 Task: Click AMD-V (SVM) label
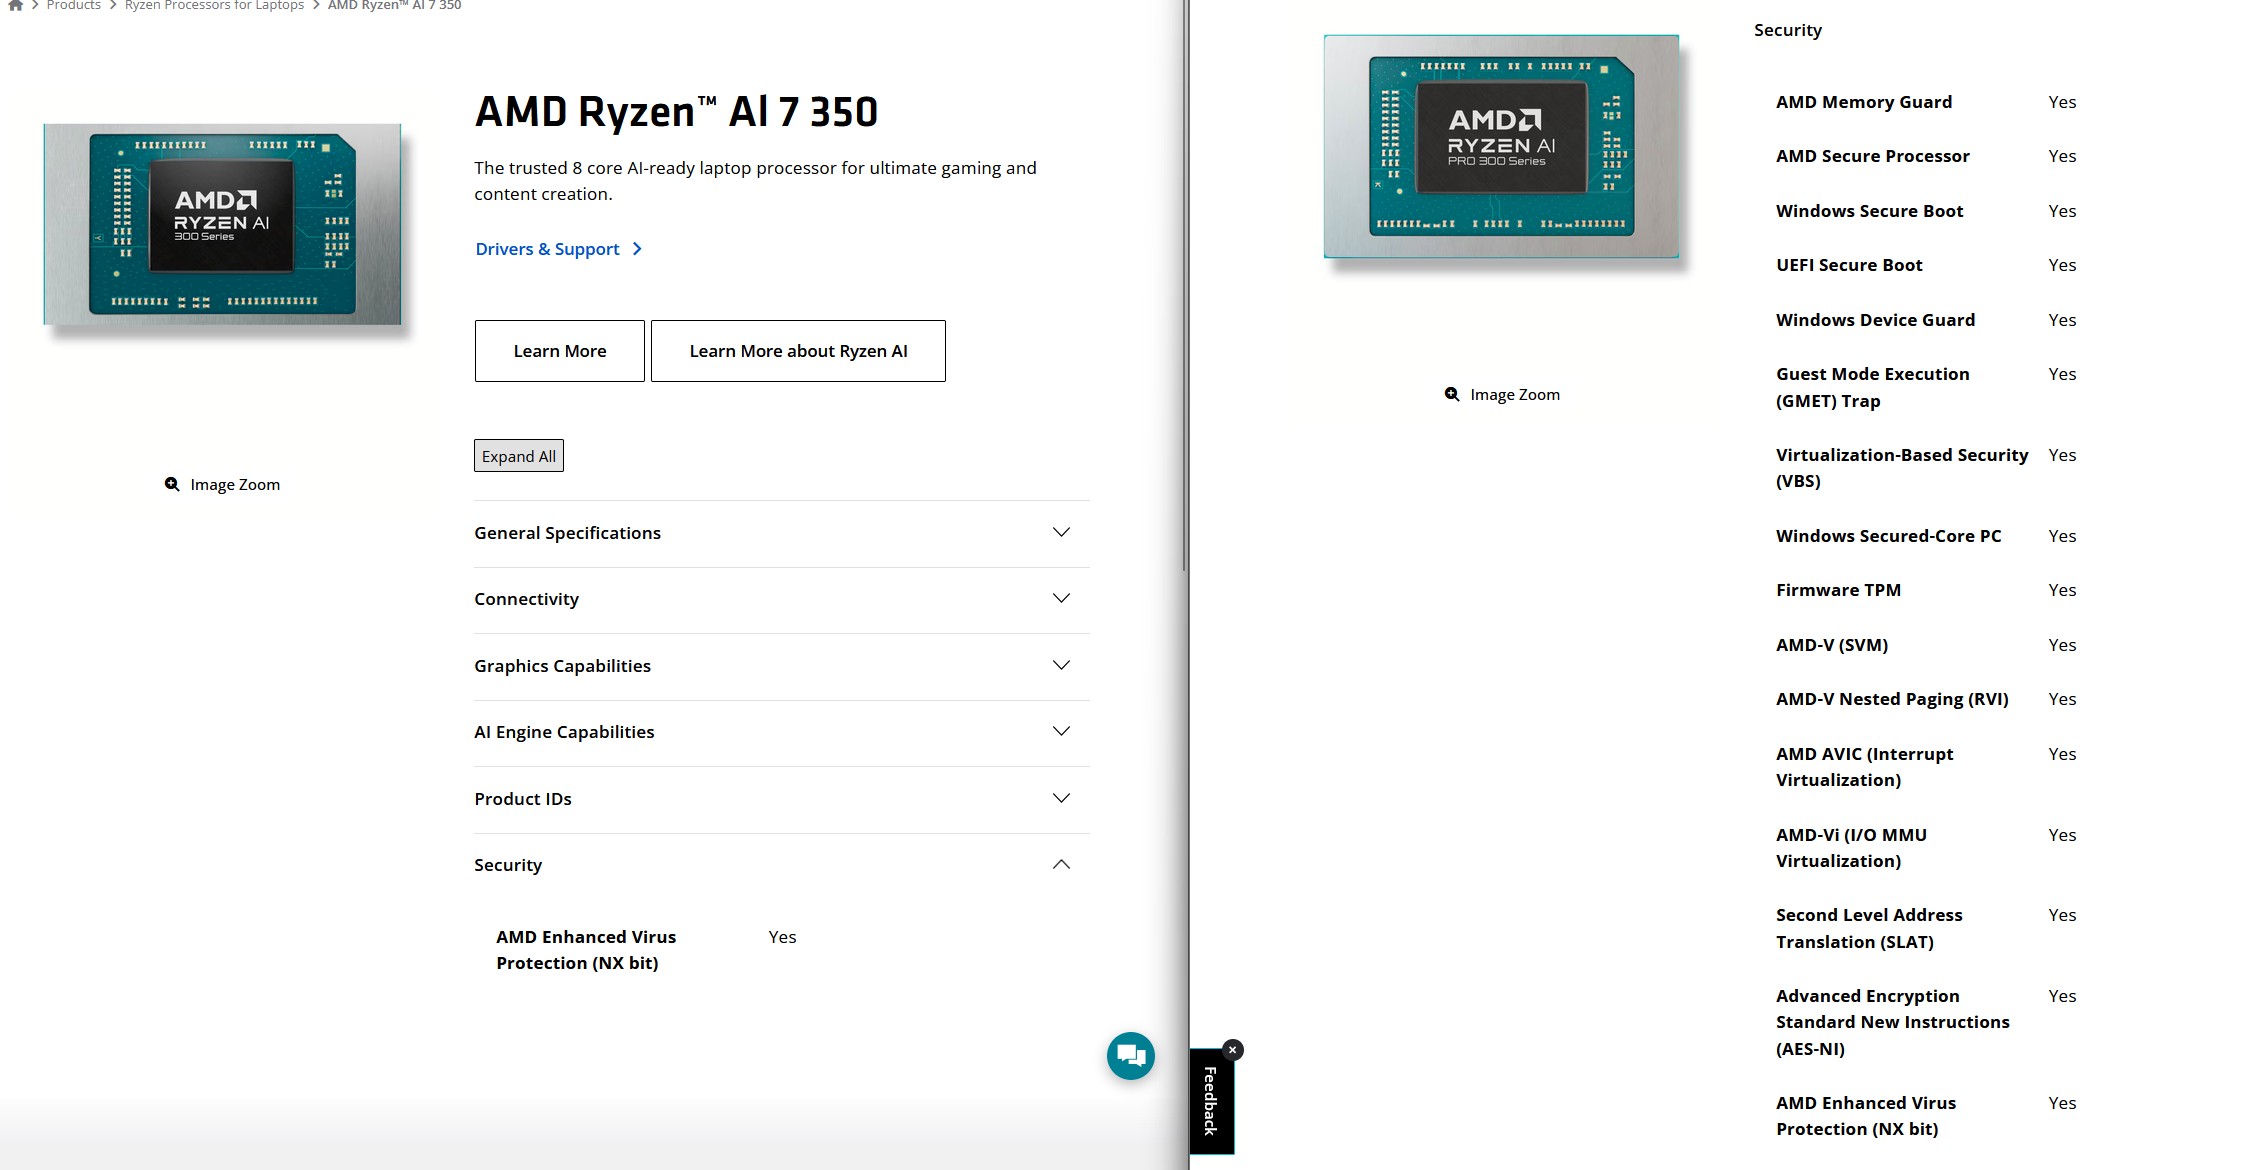click(1832, 645)
